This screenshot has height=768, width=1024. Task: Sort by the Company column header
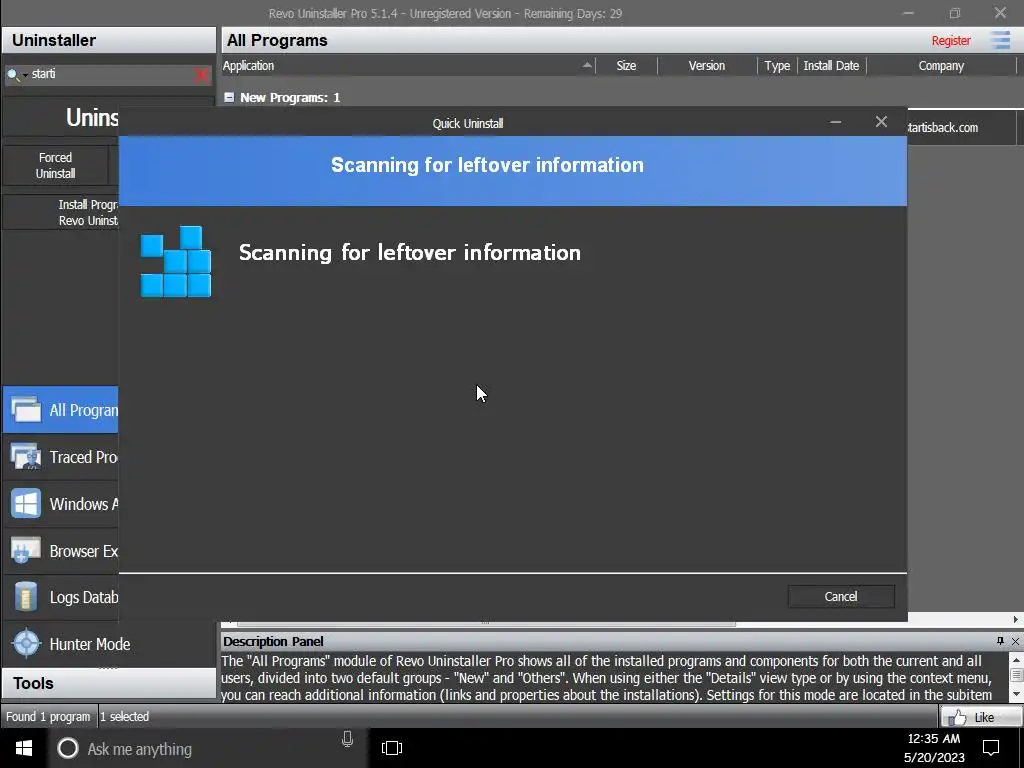pos(940,65)
